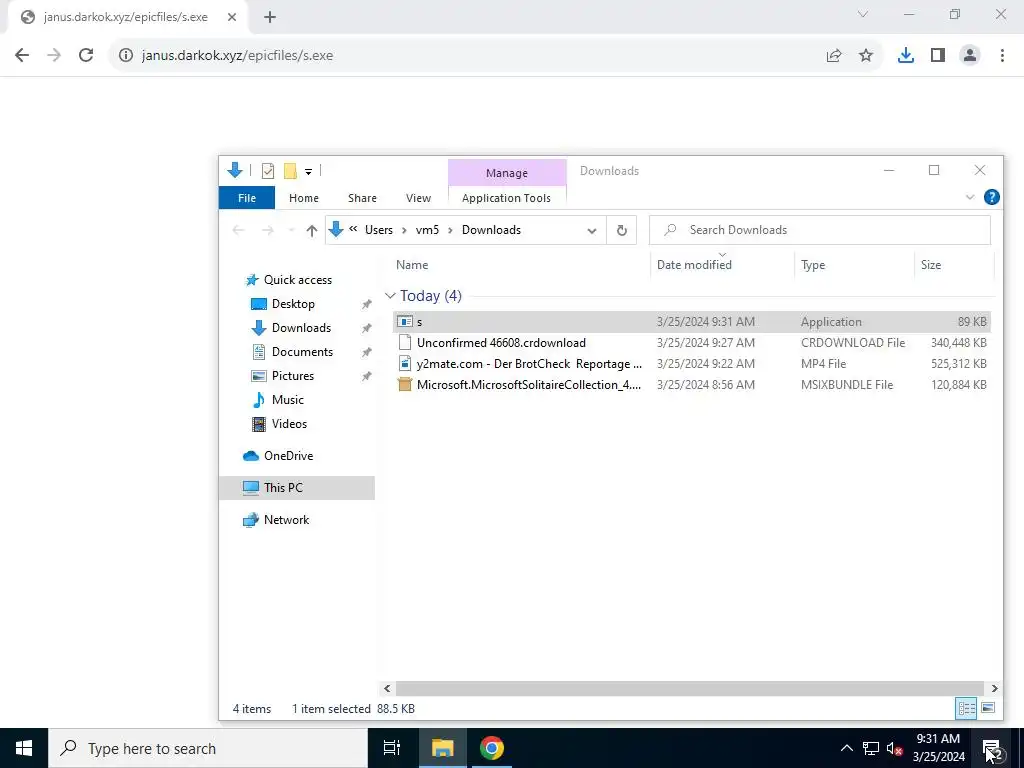Click the Chrome back arrow
The image size is (1024, 768).
pyautogui.click(x=22, y=56)
